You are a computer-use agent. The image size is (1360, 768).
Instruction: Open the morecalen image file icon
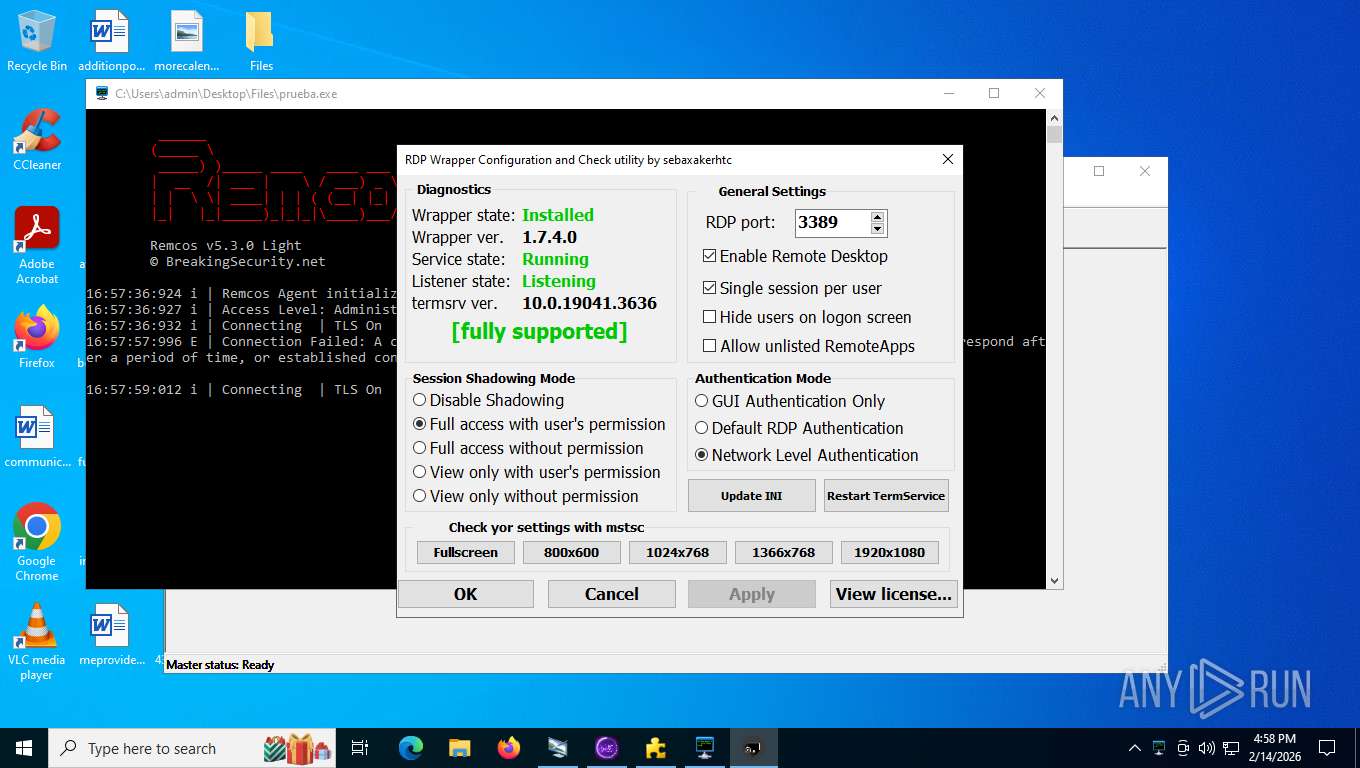pos(186,40)
